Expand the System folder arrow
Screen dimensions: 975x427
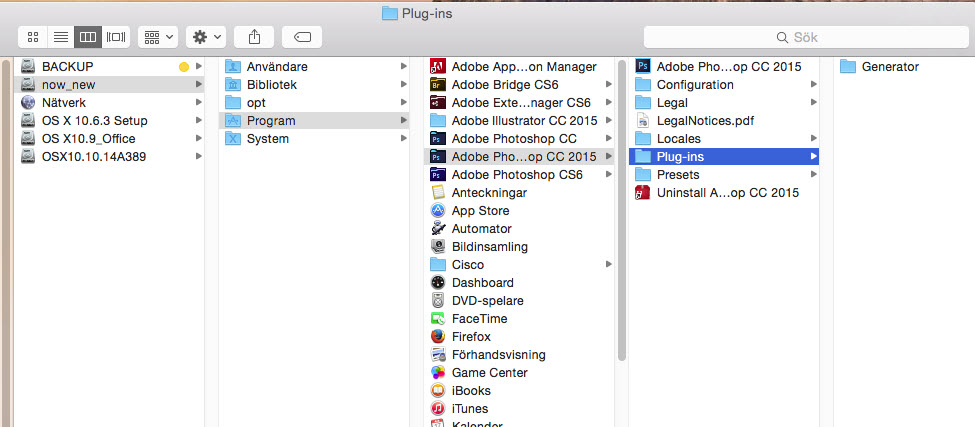tap(404, 139)
